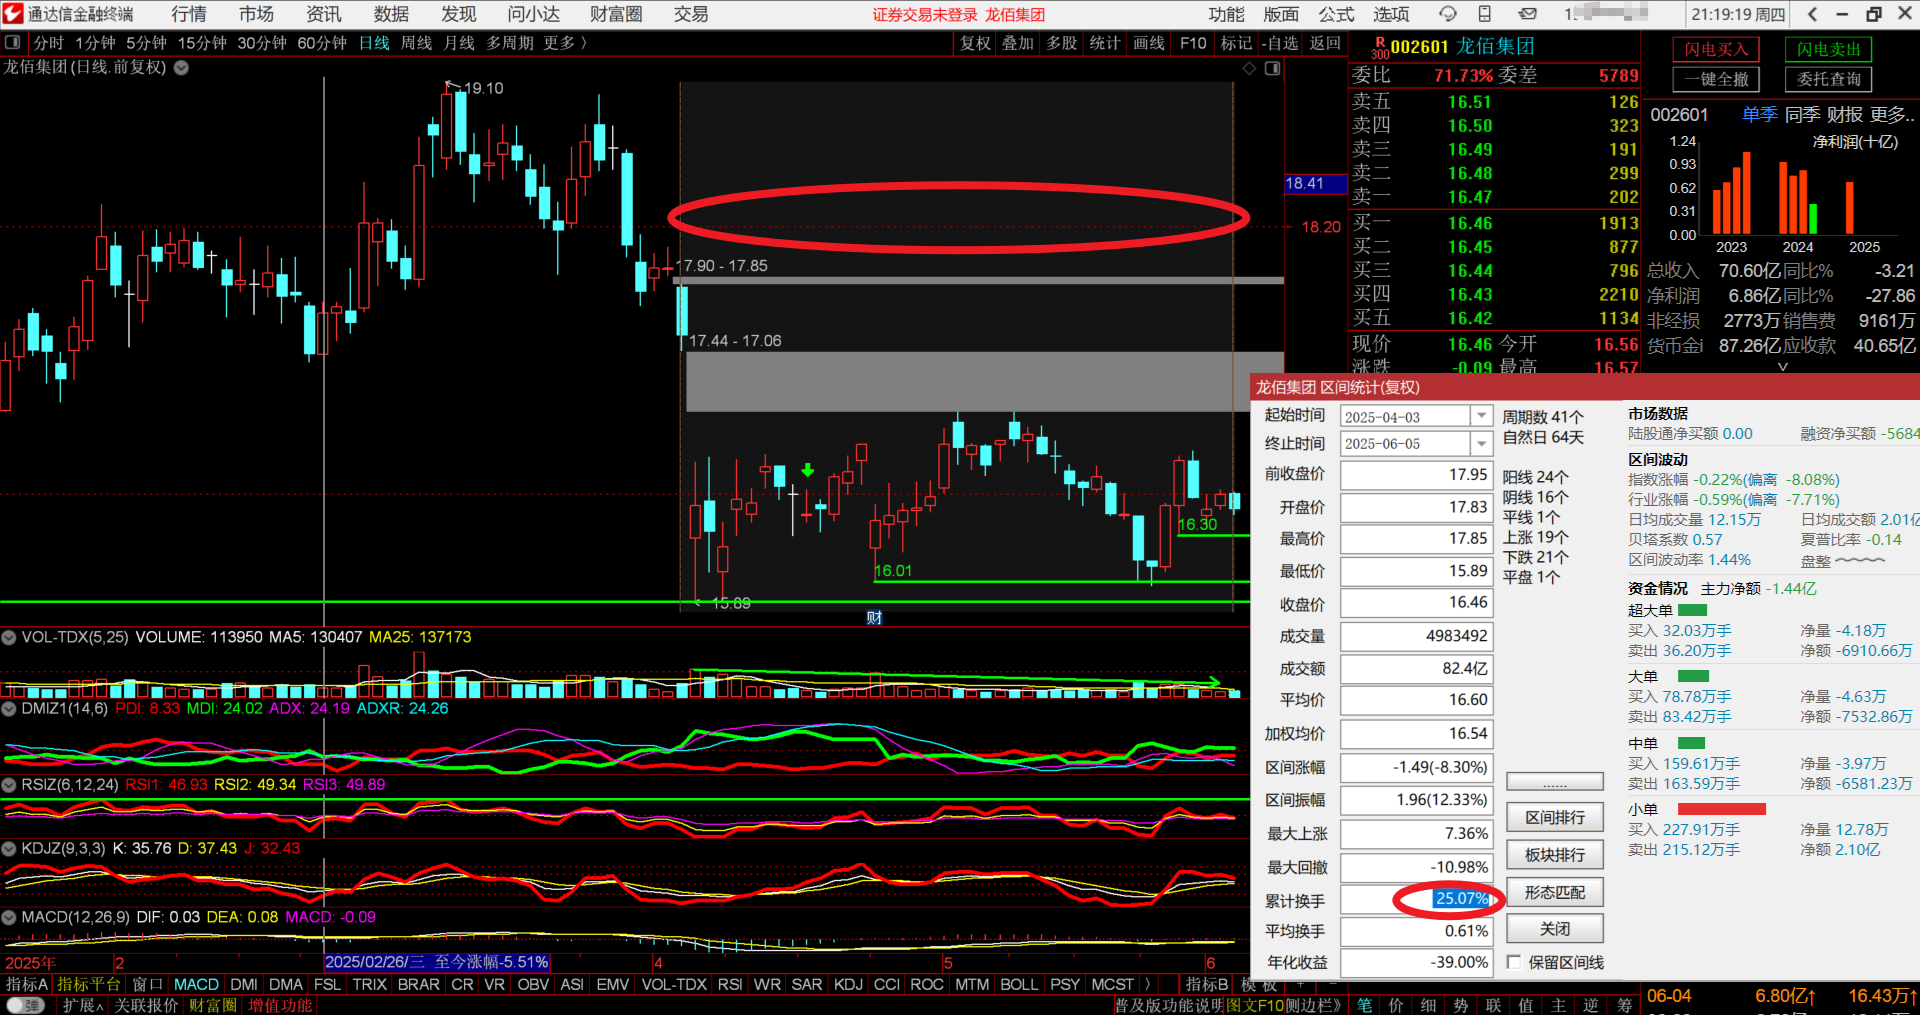Click the 2025/02/26 date marker on timeline
The width and height of the screenshot is (1920, 1015).
436,962
